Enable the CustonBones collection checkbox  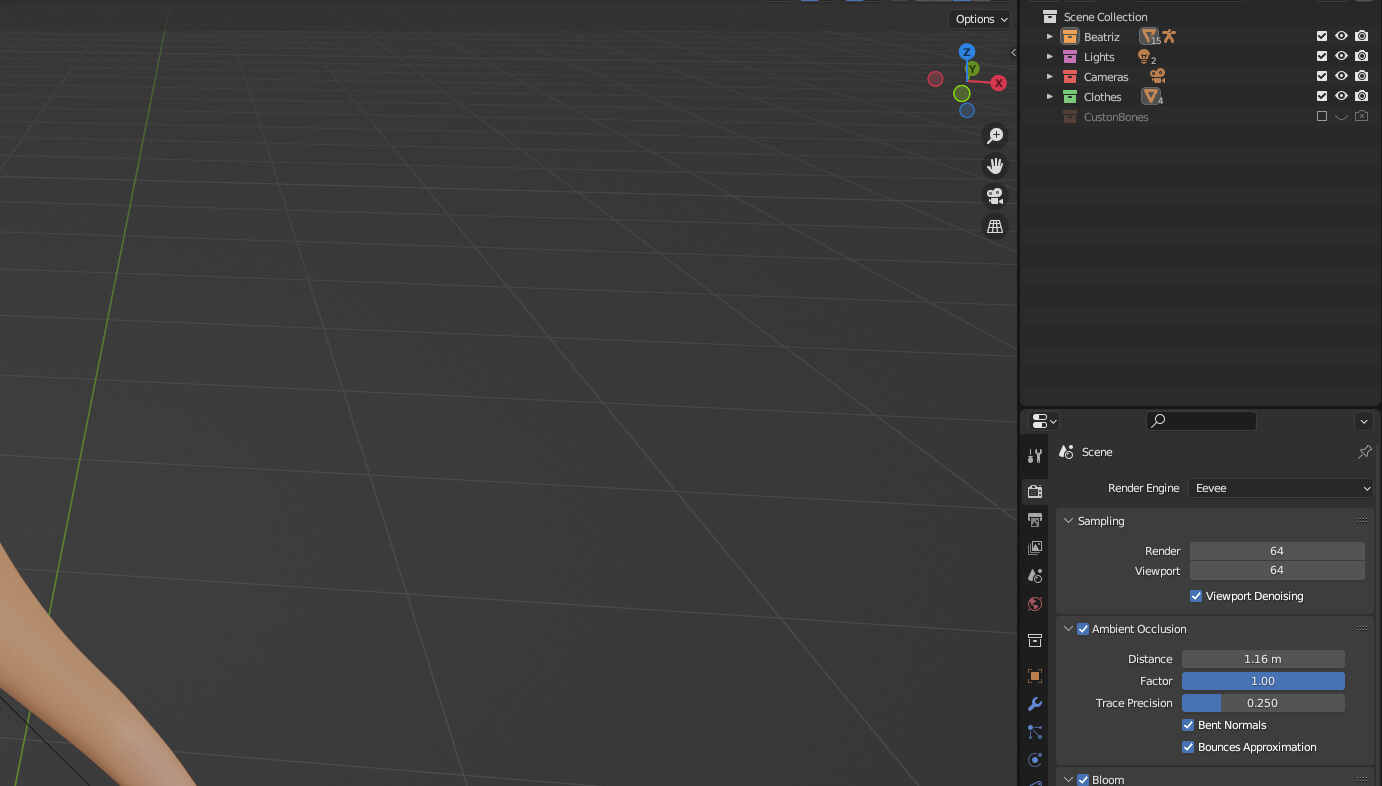coord(1321,117)
